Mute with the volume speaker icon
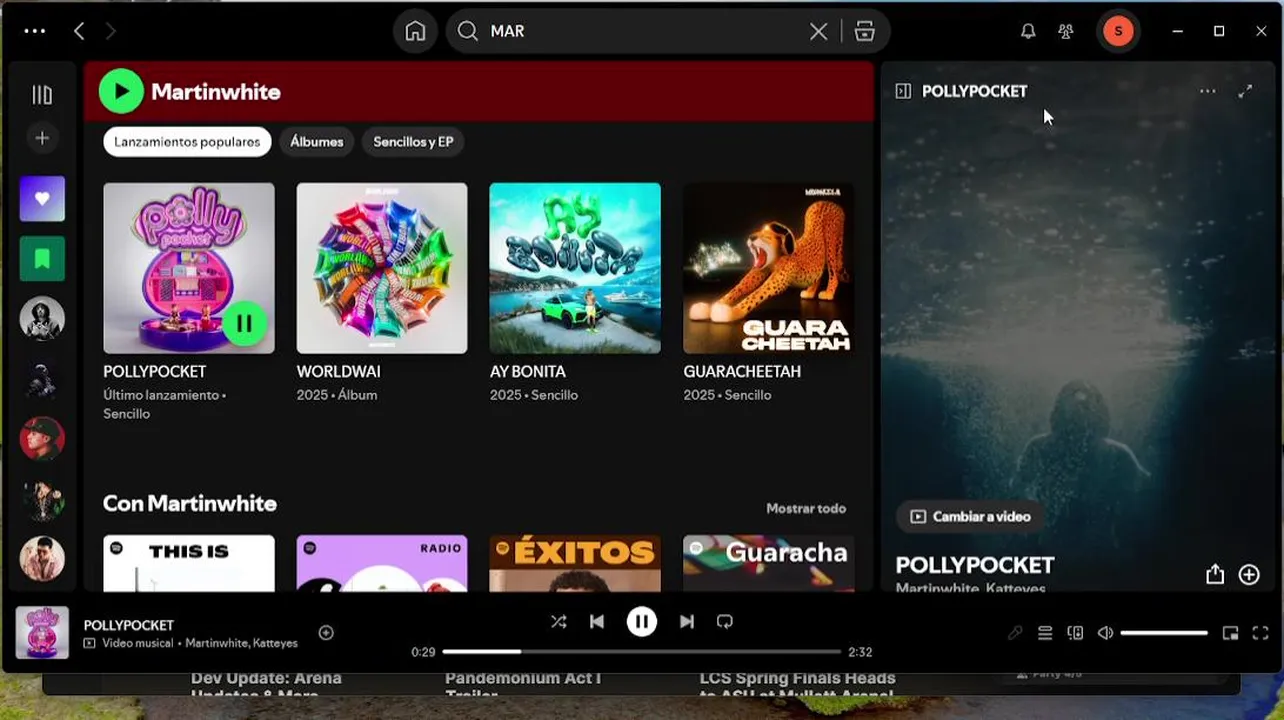The width and height of the screenshot is (1284, 720). [1105, 633]
